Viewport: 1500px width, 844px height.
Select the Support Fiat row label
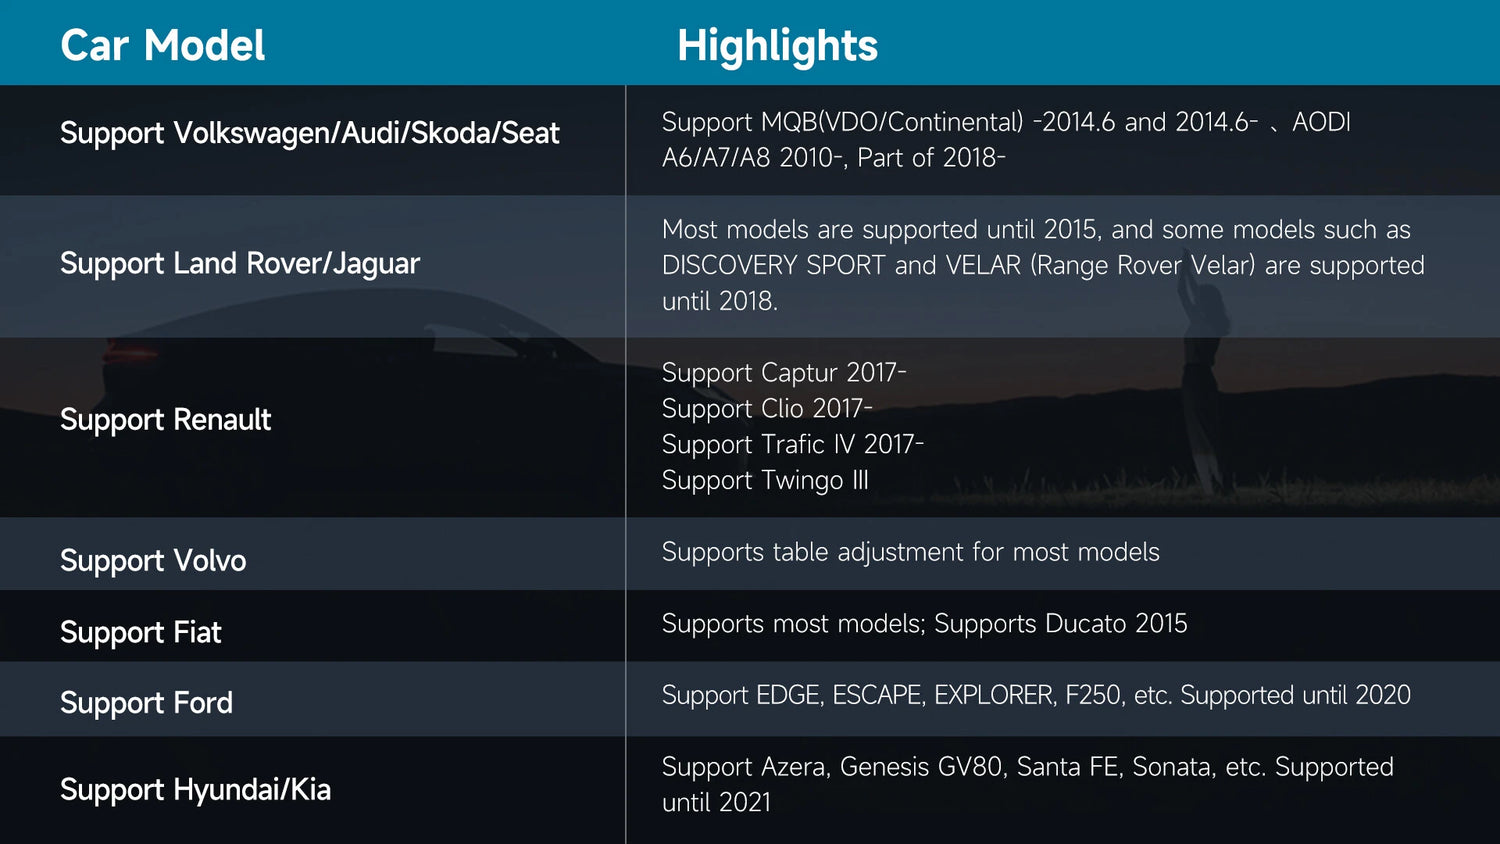click(140, 632)
